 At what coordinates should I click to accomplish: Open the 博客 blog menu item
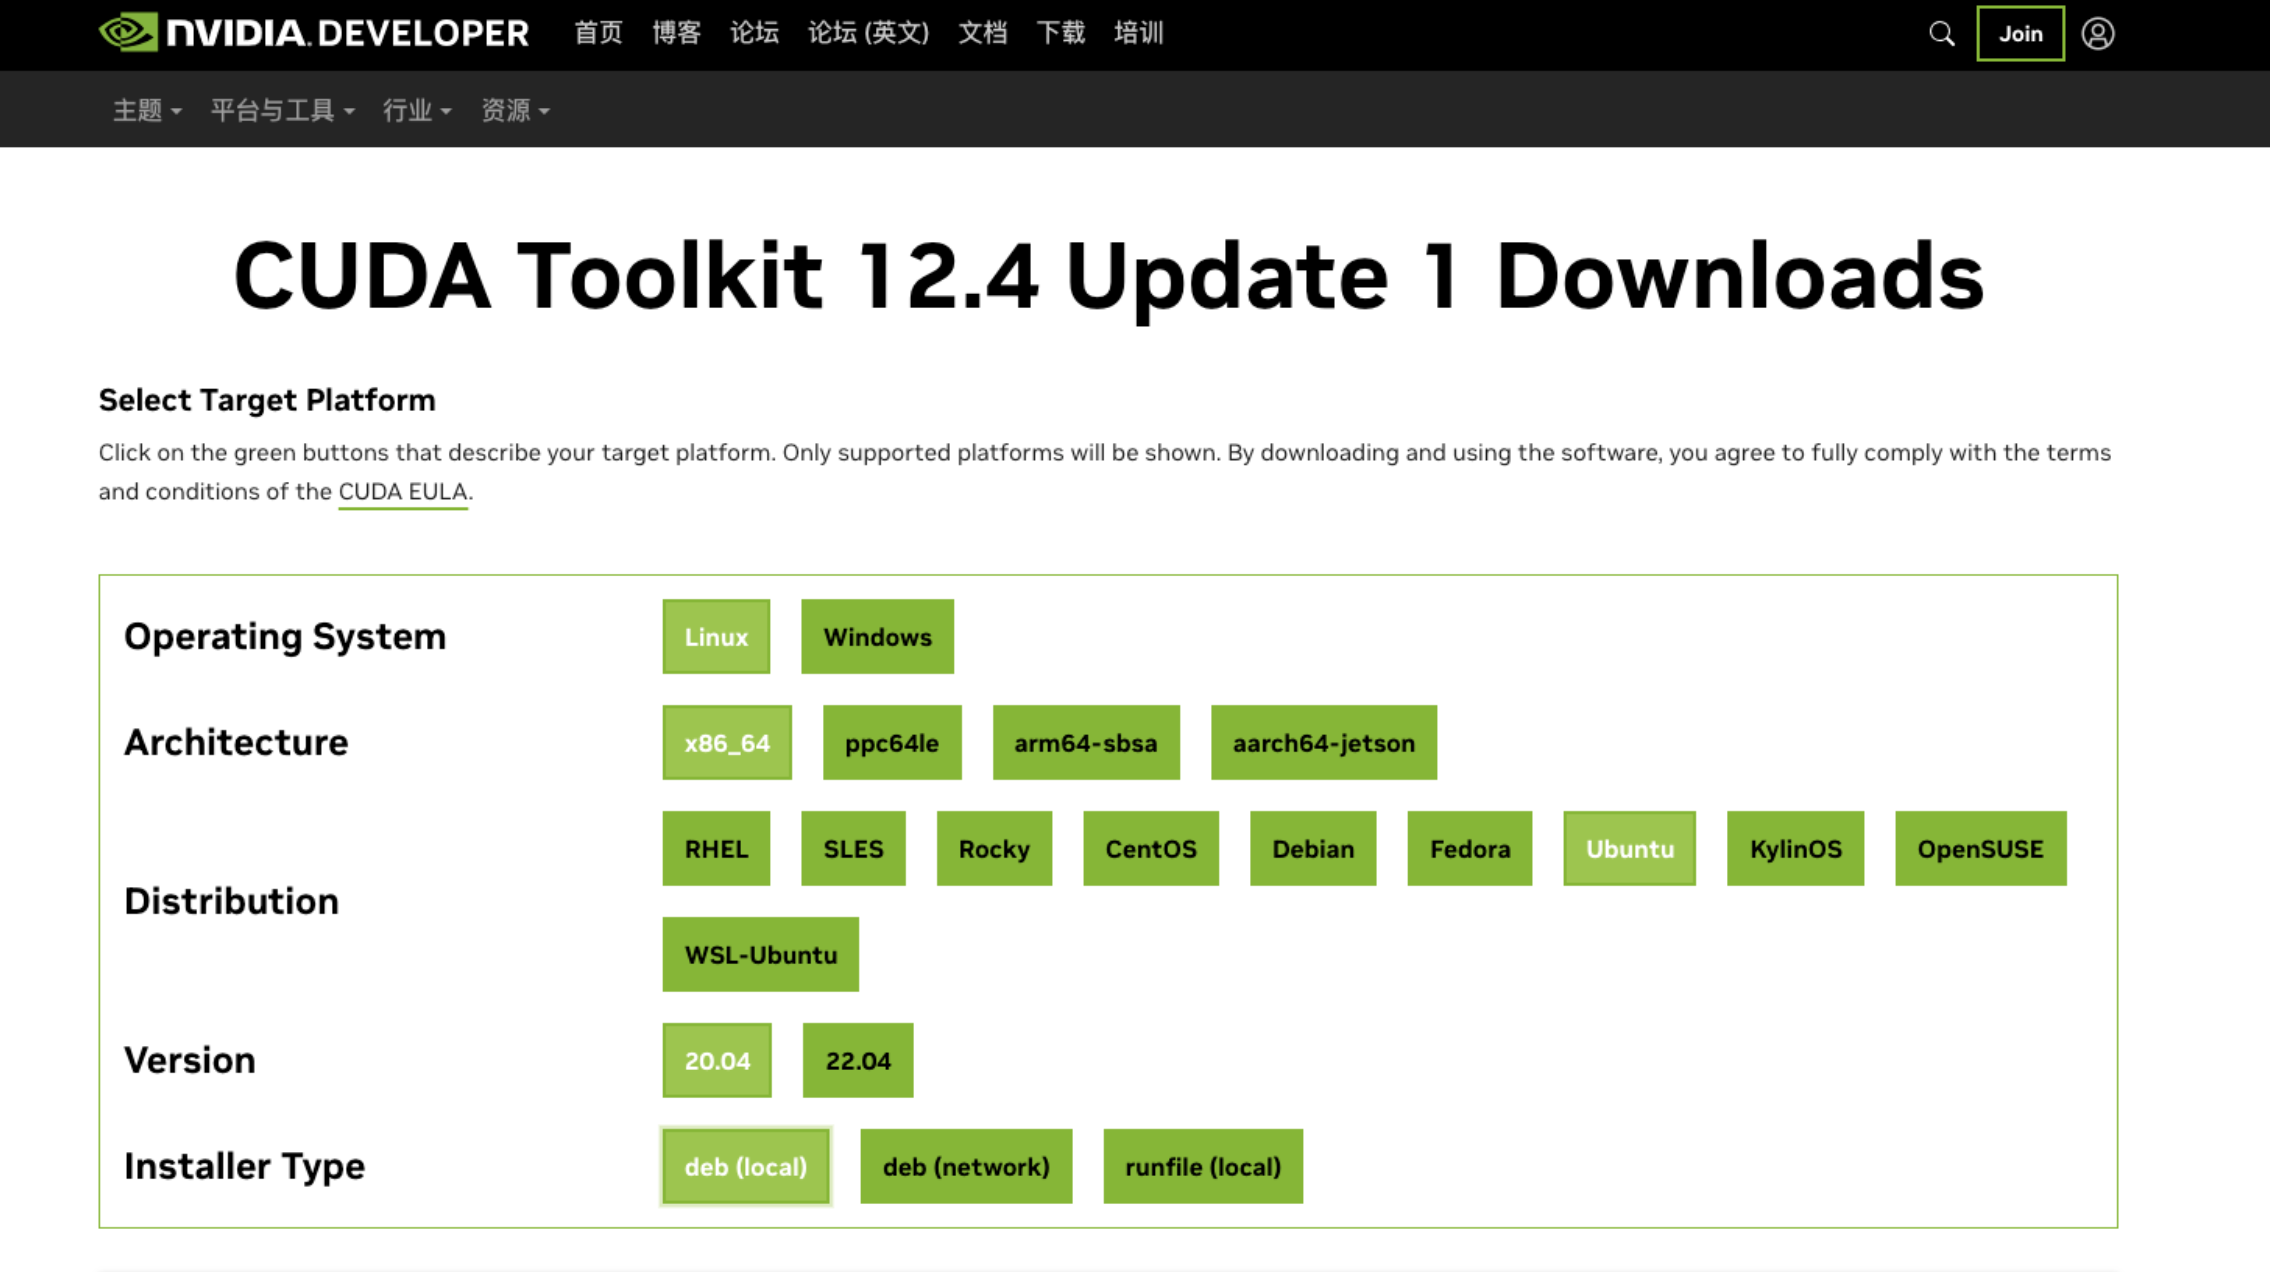coord(676,33)
